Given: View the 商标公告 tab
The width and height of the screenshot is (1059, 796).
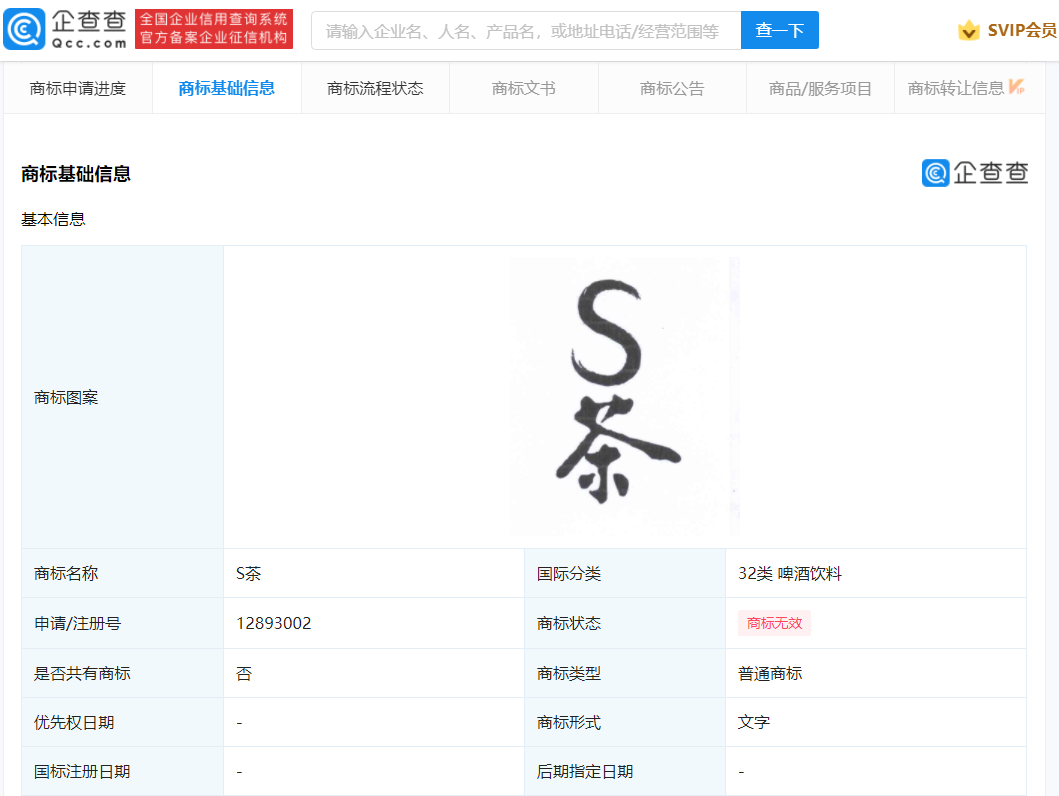Looking at the screenshot, I should coord(672,88).
